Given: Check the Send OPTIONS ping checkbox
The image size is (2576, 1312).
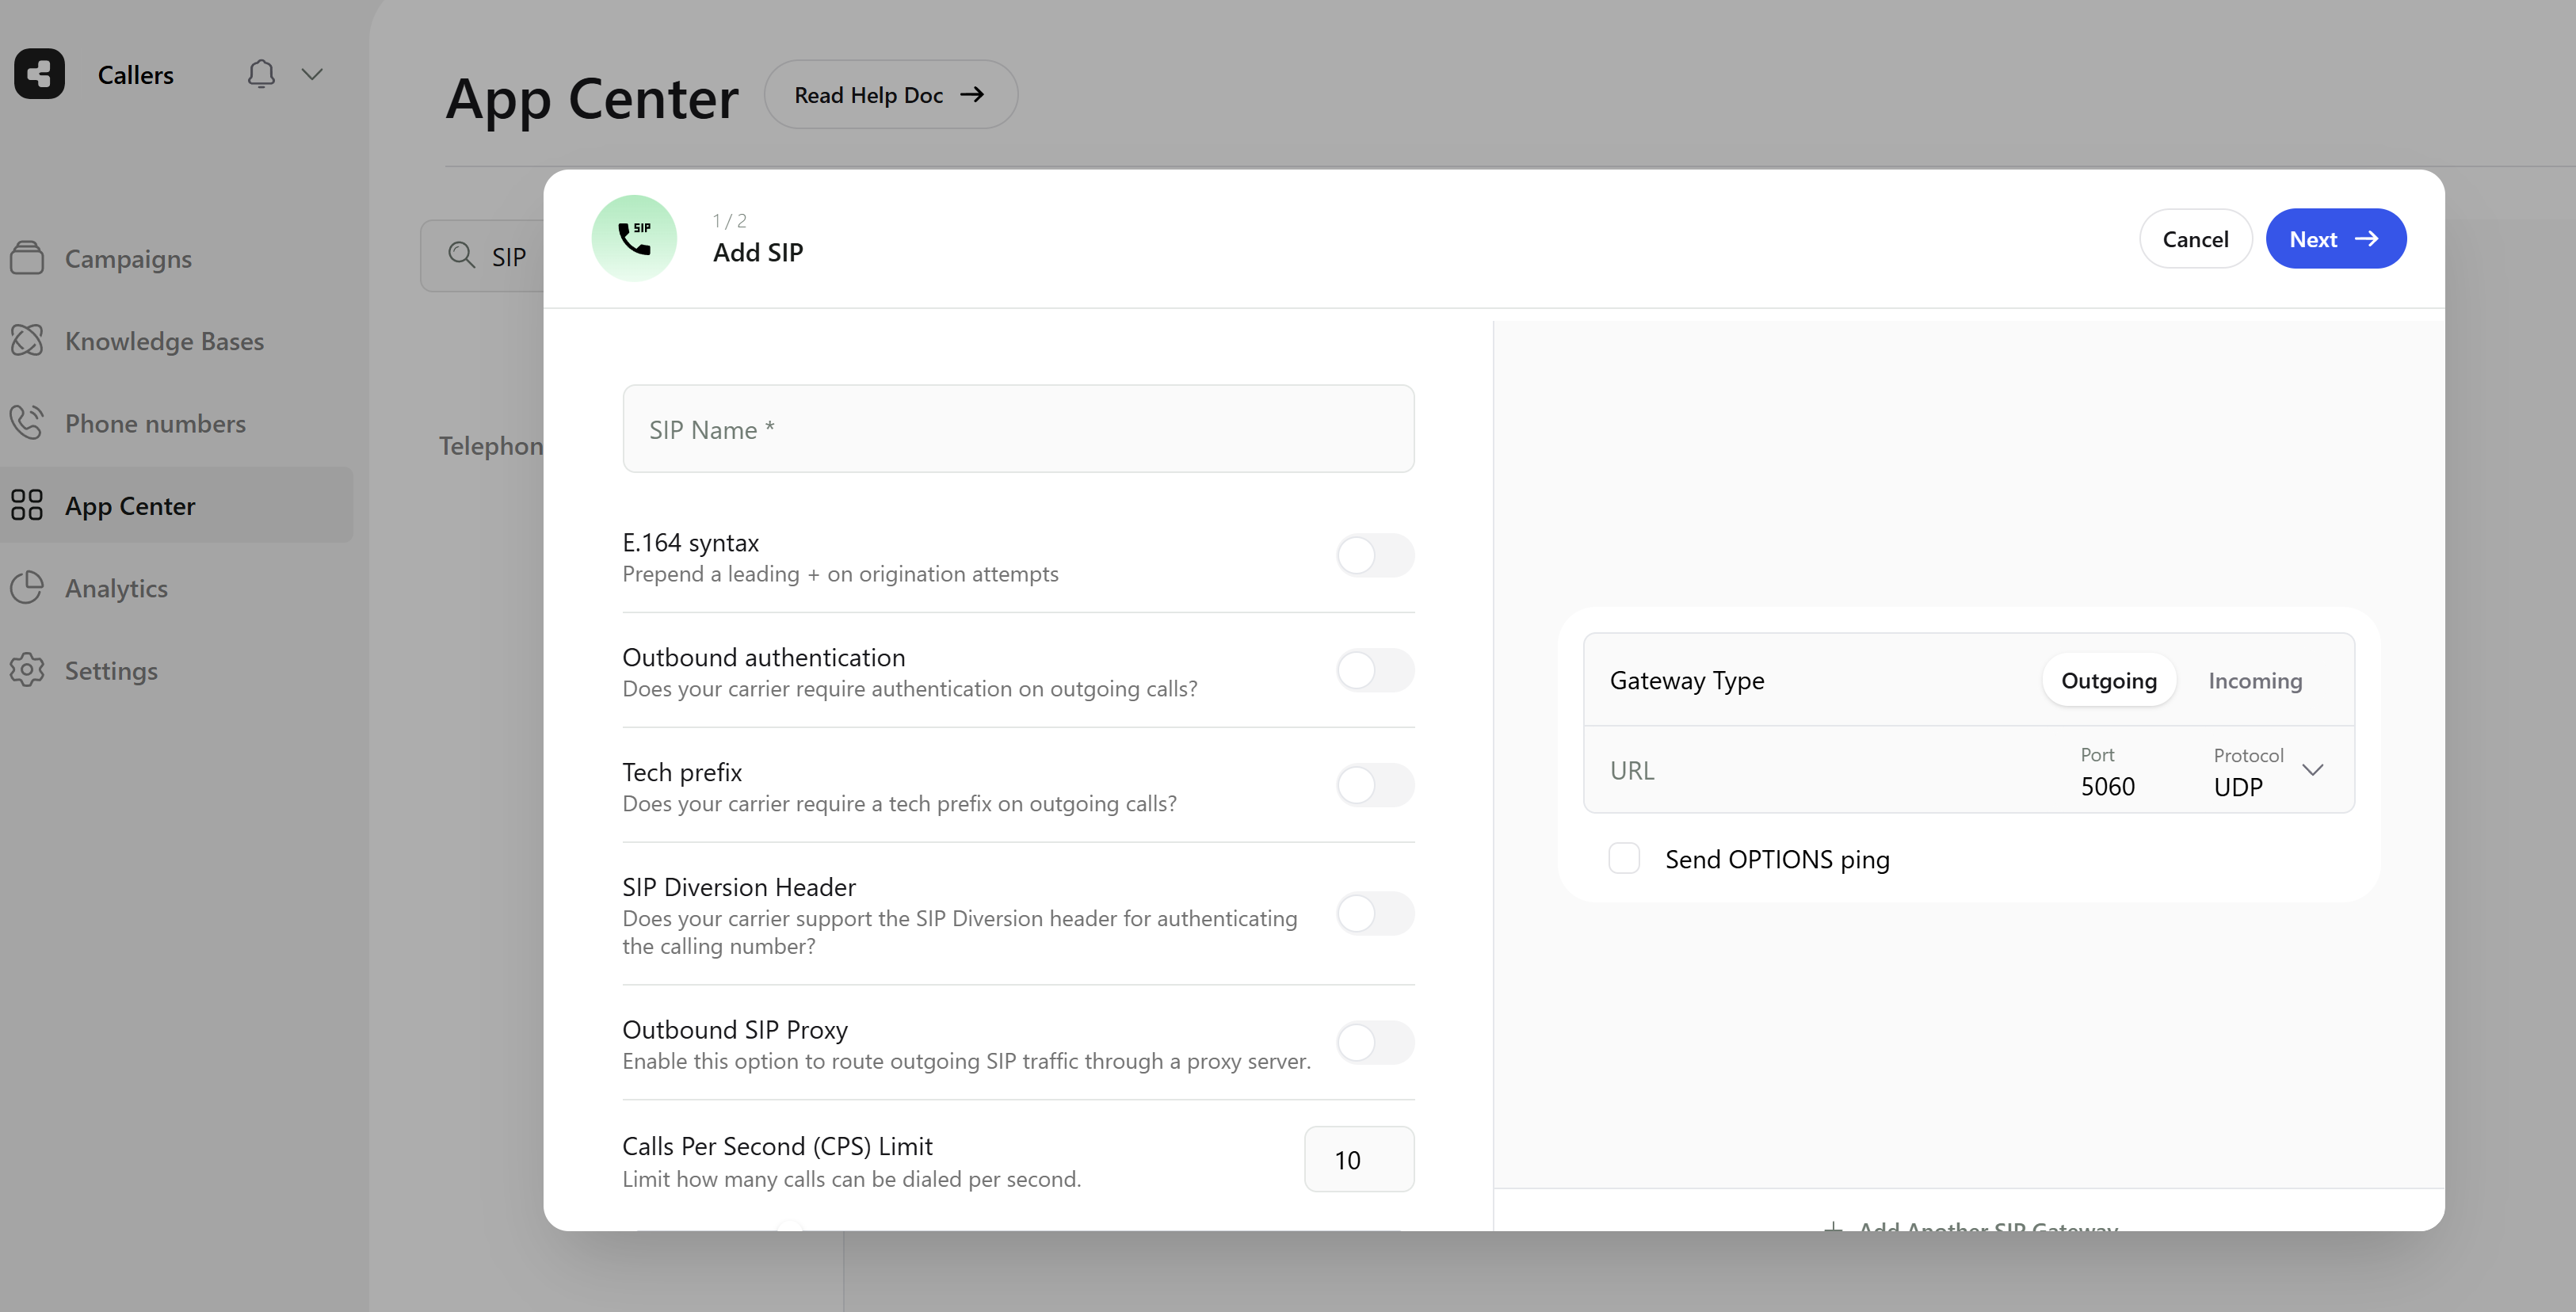Looking at the screenshot, I should 1623,858.
